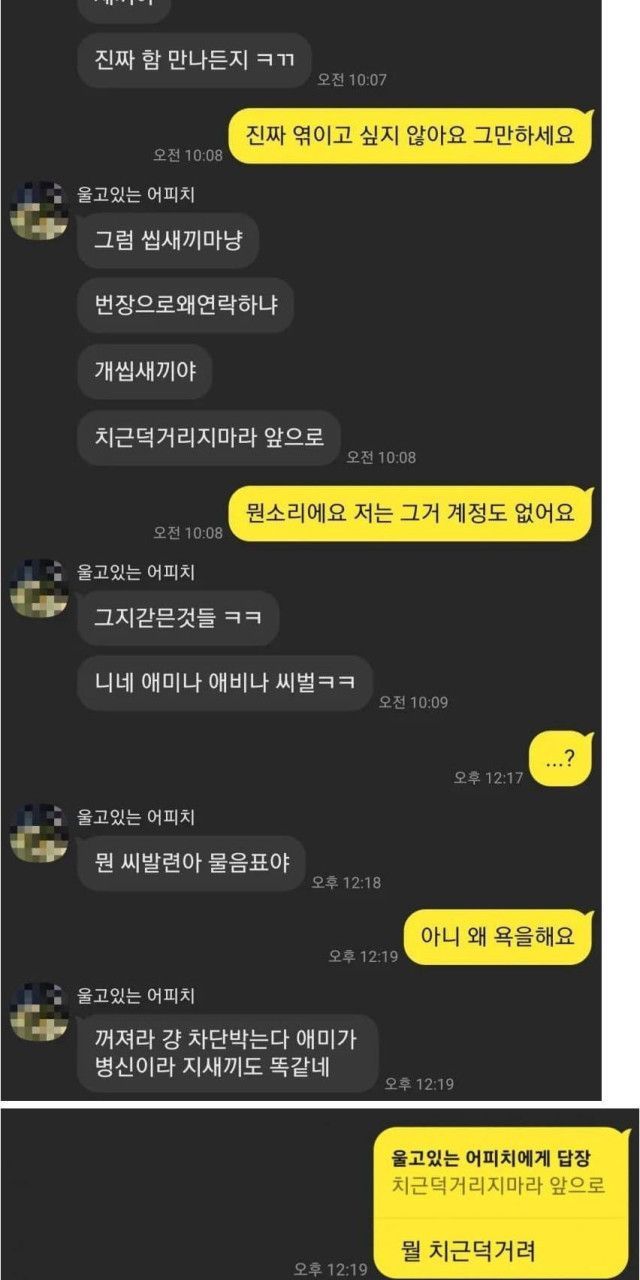
Task: Tap the '오후 12:17' timestamp
Action: [x=488, y=777]
